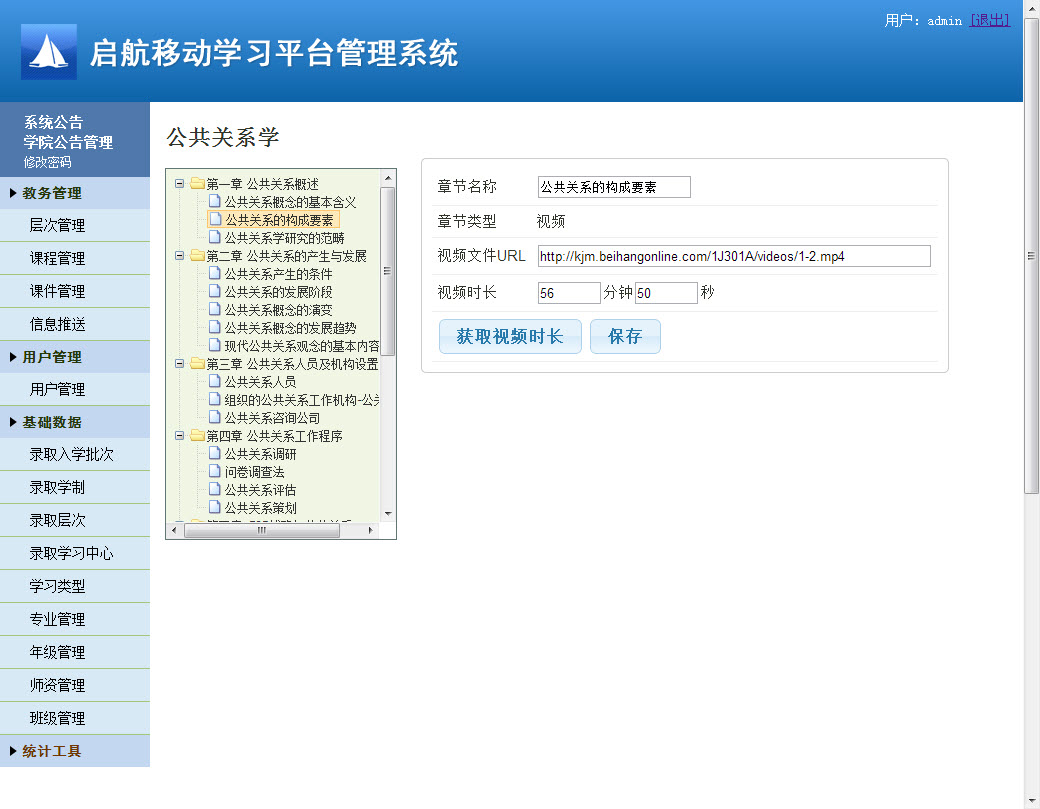
Task: Click the document icon next to 公共关系人员
Action: [x=214, y=381]
